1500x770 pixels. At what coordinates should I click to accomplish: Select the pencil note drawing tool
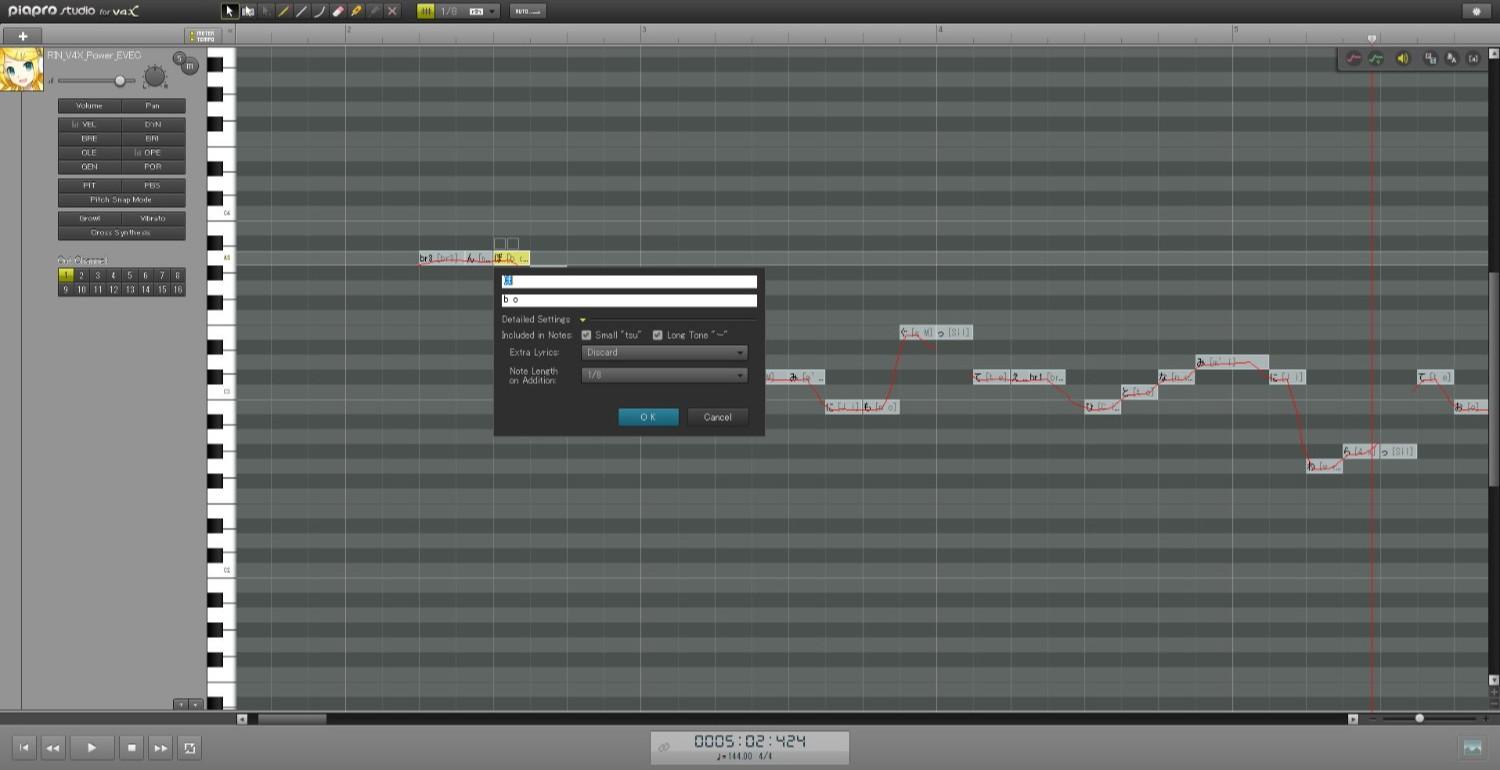(x=284, y=11)
